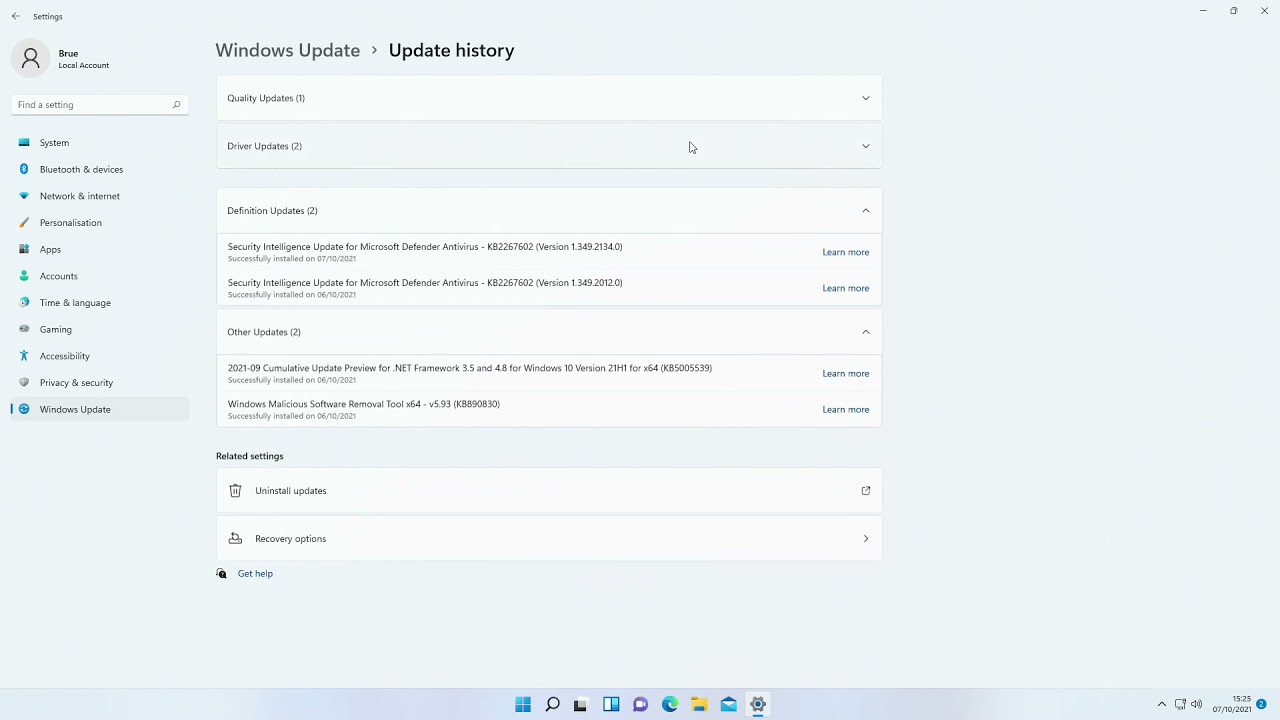Click the Recovery options drive icon
1280x720 pixels.
click(x=235, y=538)
